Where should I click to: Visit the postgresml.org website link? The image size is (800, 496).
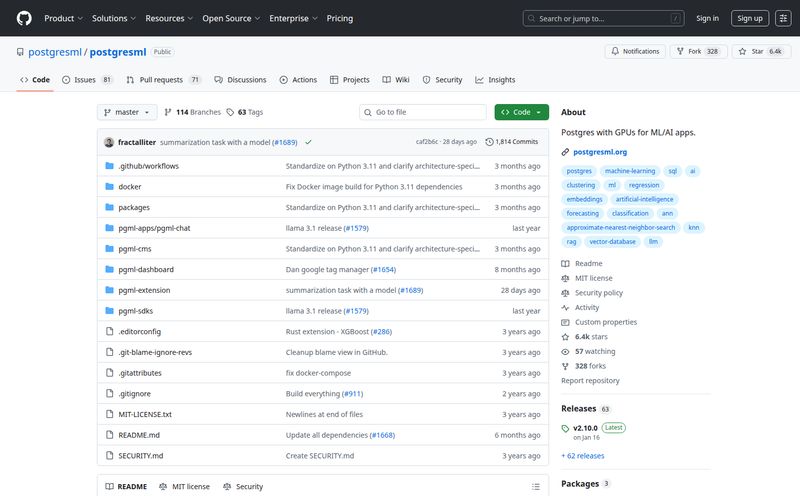[x=600, y=152]
